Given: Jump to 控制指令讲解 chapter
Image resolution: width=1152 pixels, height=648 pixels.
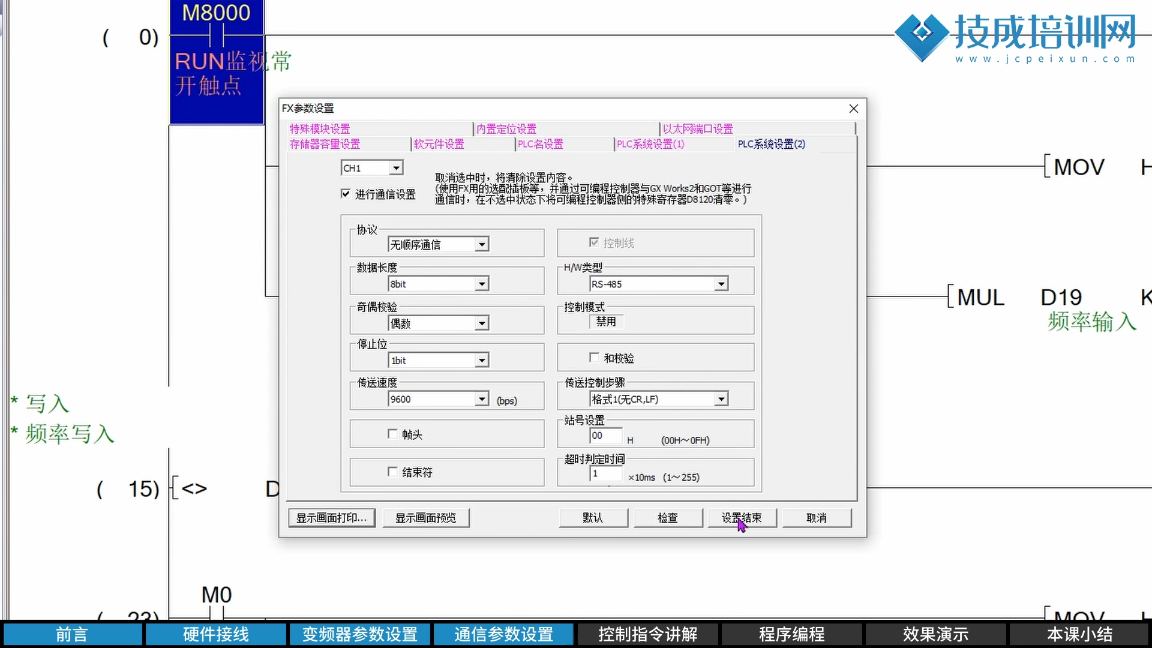Looking at the screenshot, I should (648, 634).
